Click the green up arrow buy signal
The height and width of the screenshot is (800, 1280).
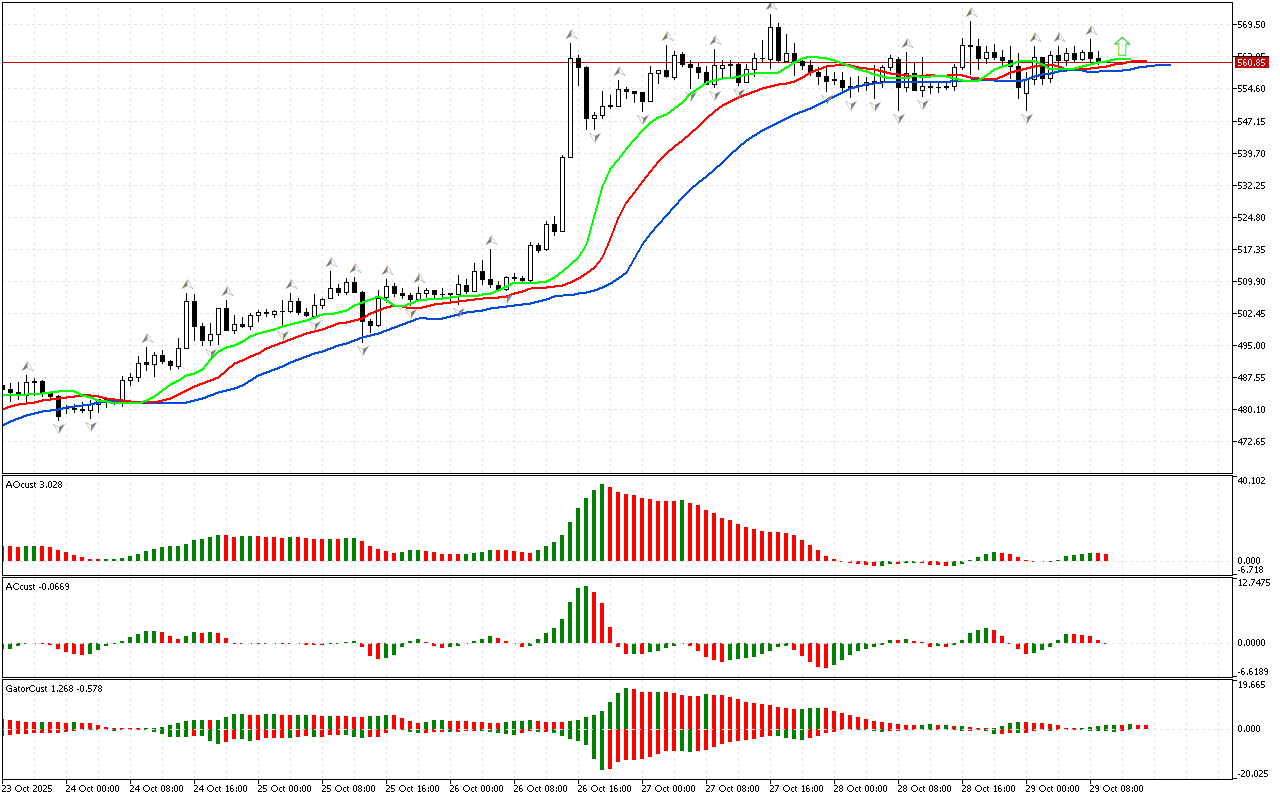coord(1122,46)
